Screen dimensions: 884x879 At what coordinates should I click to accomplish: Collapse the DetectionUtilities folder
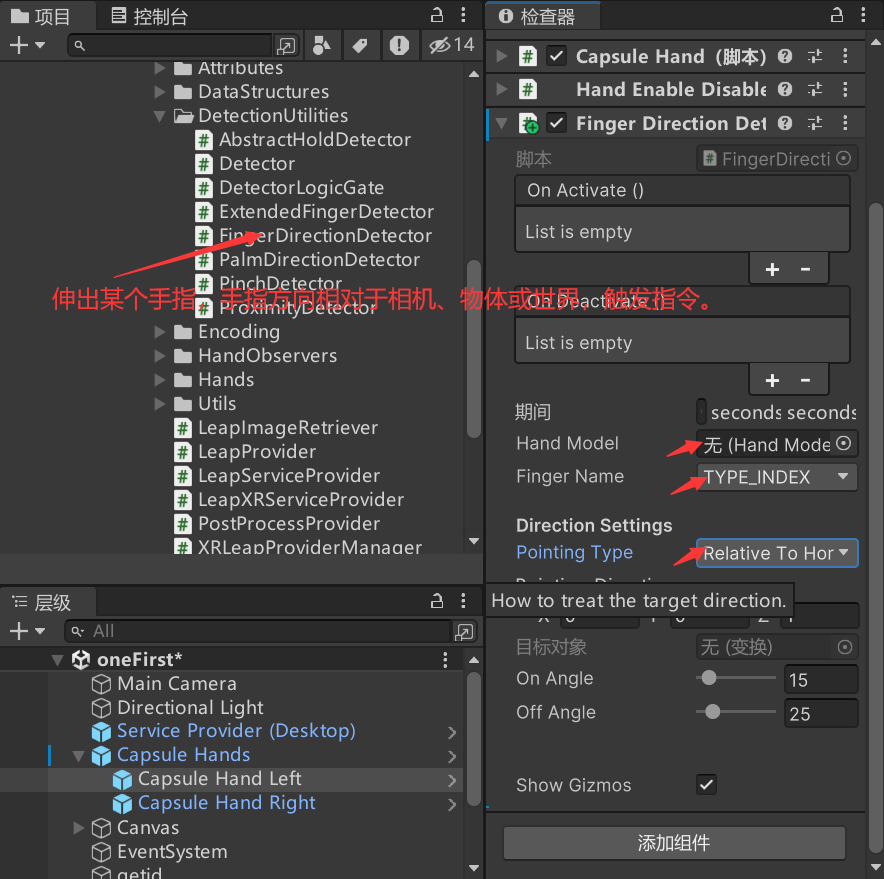click(160, 115)
